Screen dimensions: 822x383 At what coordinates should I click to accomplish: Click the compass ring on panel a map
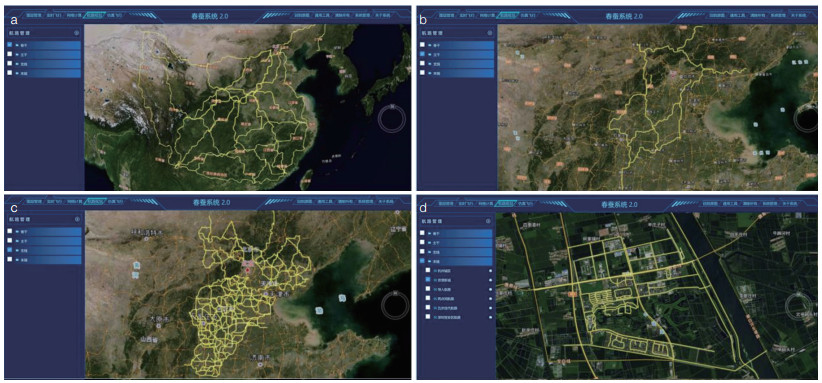tap(392, 119)
